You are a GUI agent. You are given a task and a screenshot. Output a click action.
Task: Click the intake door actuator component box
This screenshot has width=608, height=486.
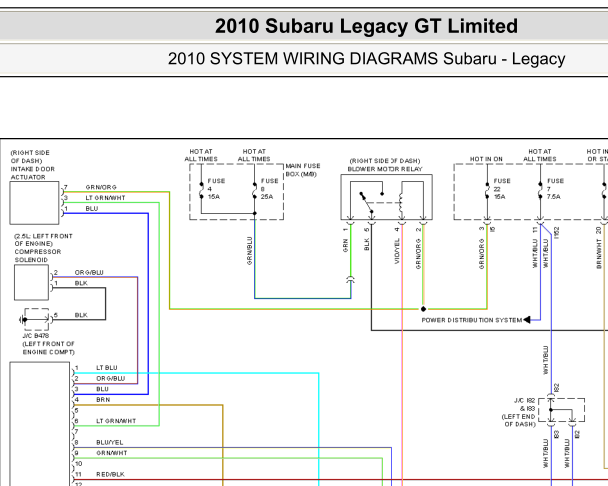click(35, 203)
